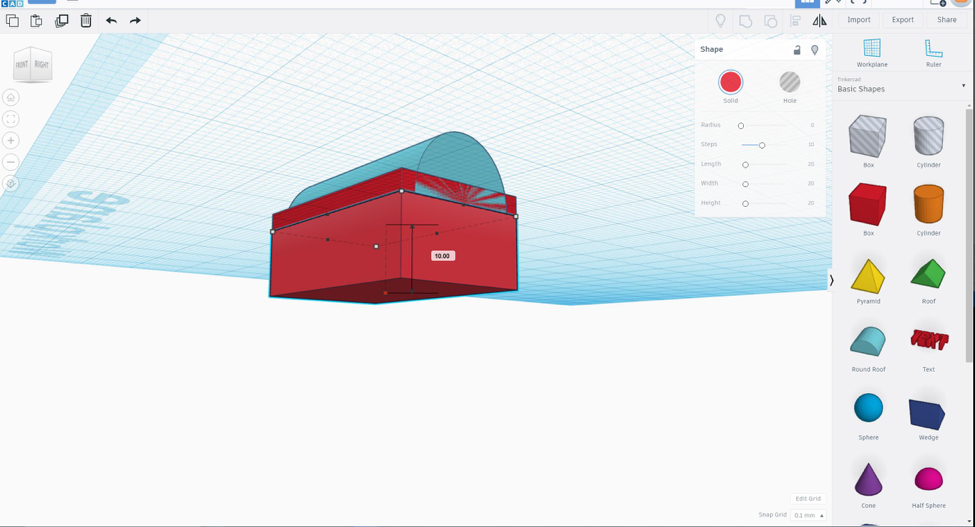
Task: Delete selected shape with trash icon
Action: [x=86, y=21]
